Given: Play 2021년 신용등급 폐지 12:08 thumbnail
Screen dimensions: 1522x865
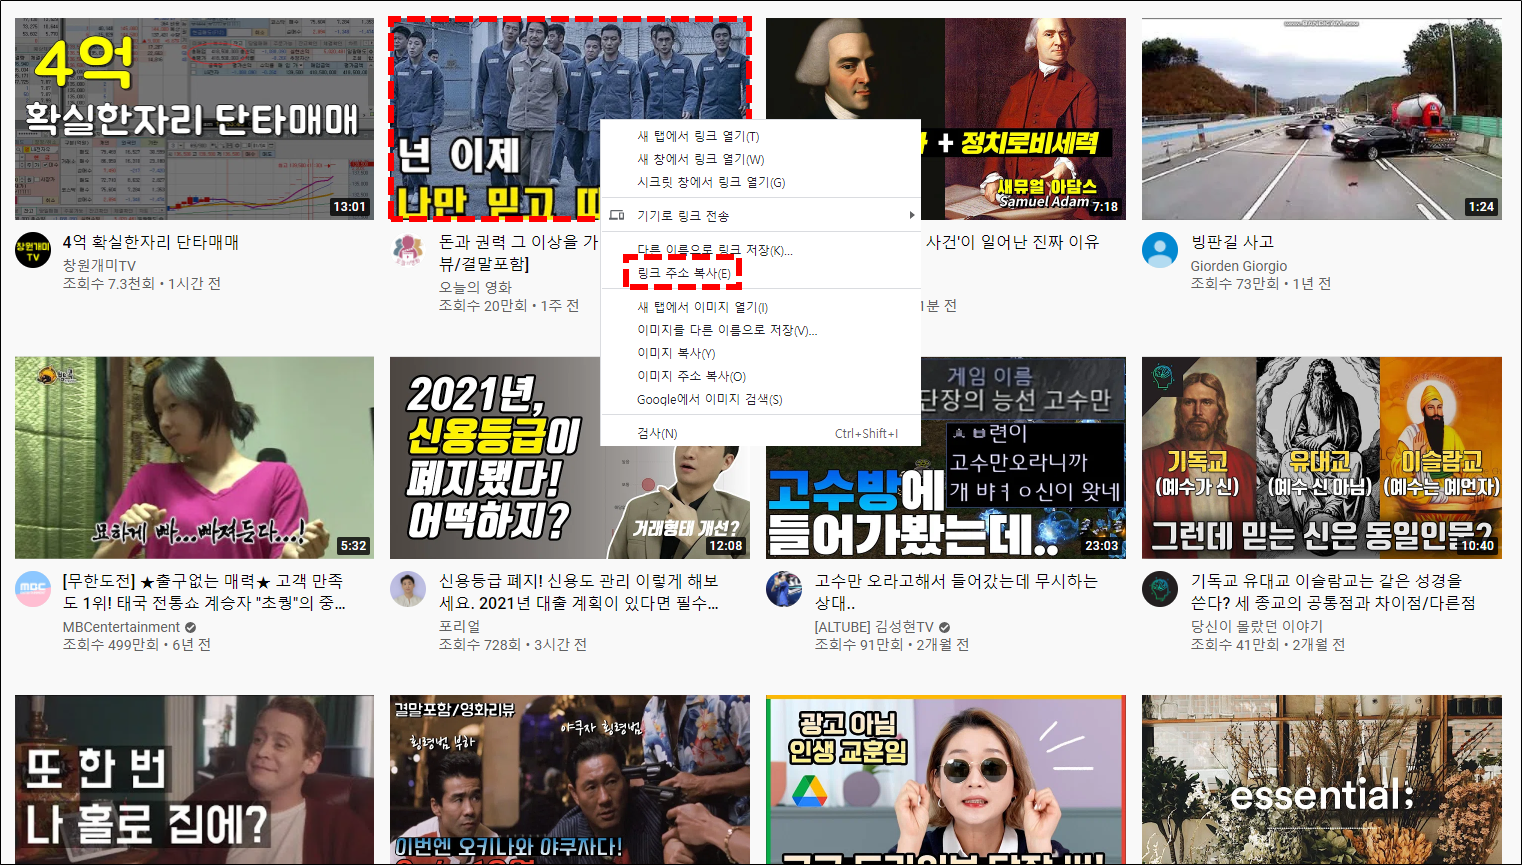Looking at the screenshot, I should pyautogui.click(x=570, y=457).
